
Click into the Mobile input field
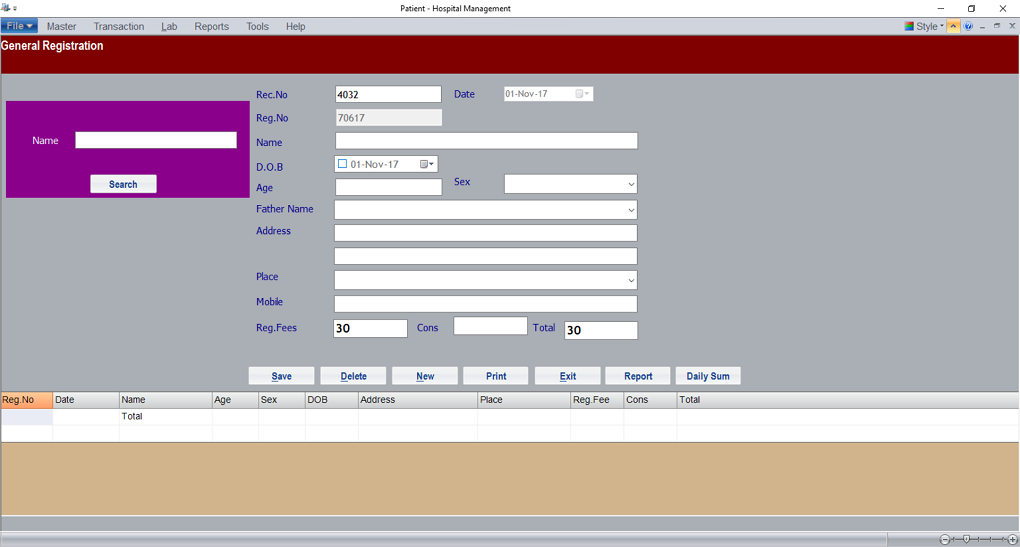(485, 304)
